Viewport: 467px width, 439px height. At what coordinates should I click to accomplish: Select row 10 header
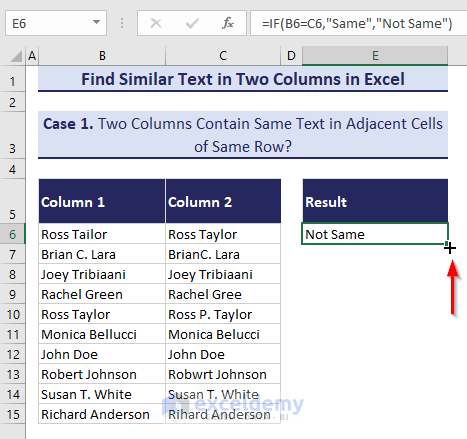pos(12,314)
